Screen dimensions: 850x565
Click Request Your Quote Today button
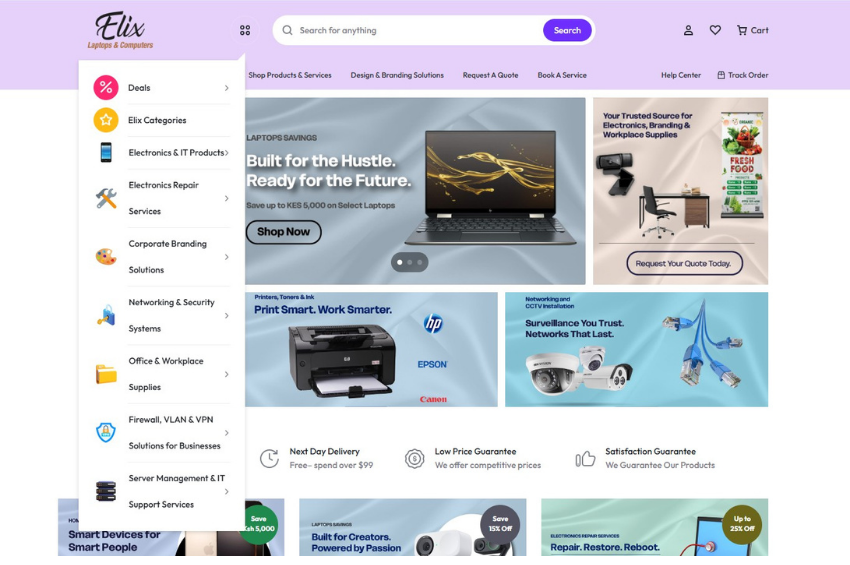coord(684,263)
